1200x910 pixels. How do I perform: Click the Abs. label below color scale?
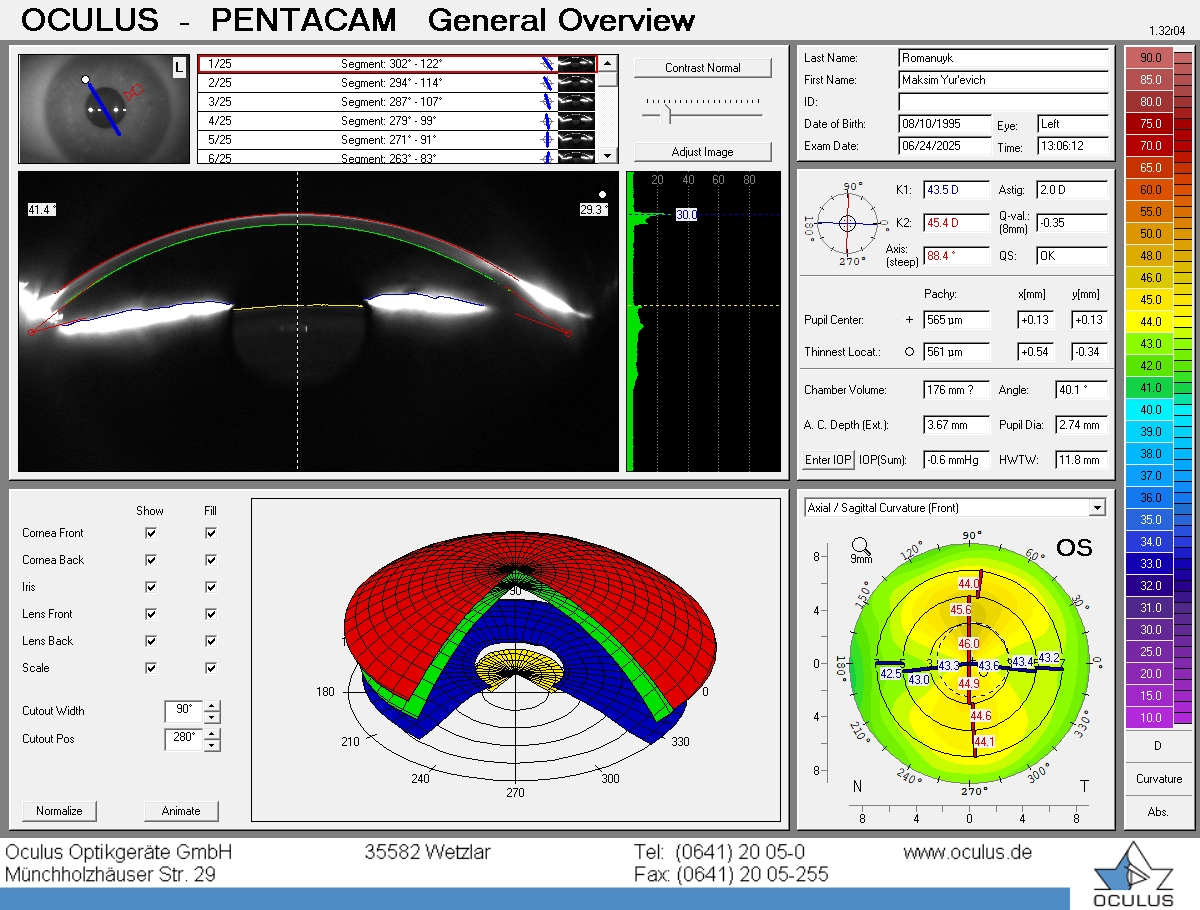(1159, 812)
